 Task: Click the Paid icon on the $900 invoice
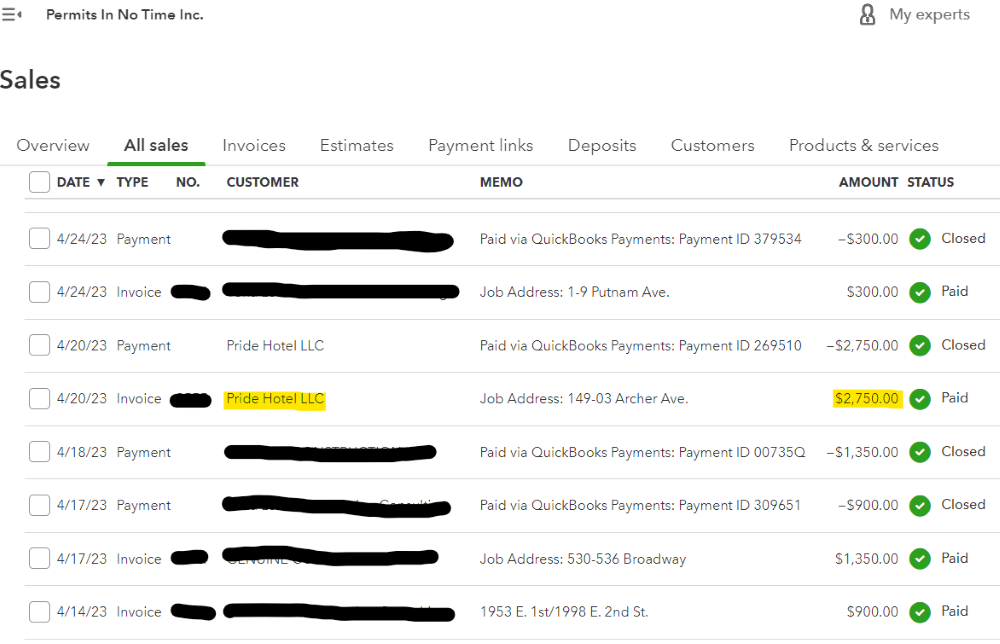click(x=920, y=611)
